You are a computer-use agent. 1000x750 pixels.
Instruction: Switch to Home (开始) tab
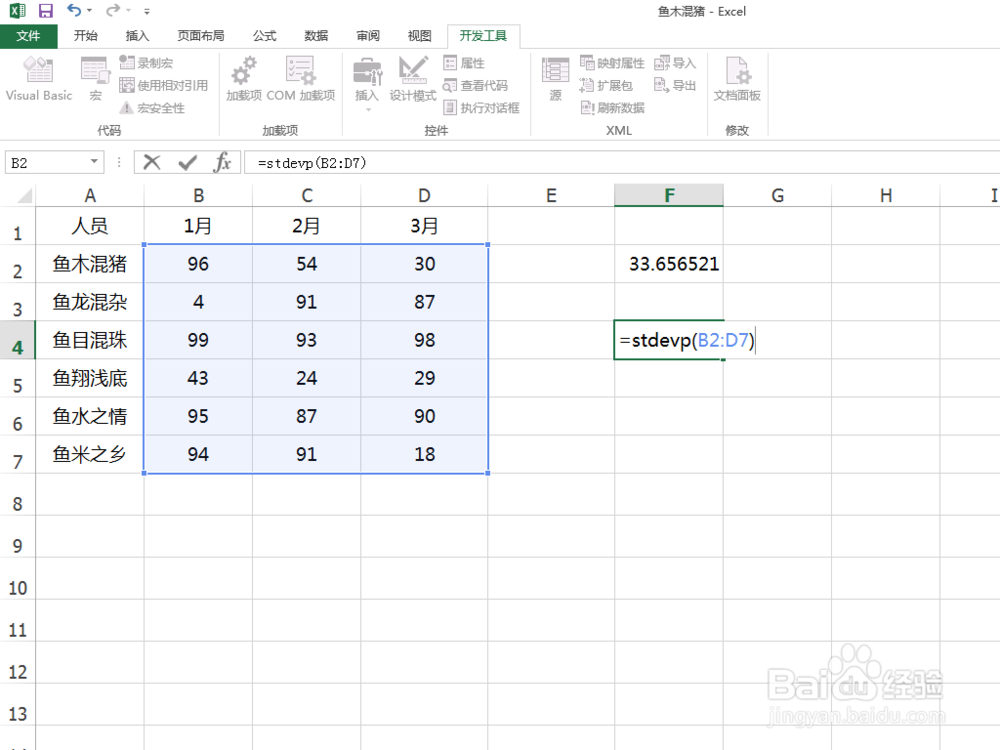[85, 36]
